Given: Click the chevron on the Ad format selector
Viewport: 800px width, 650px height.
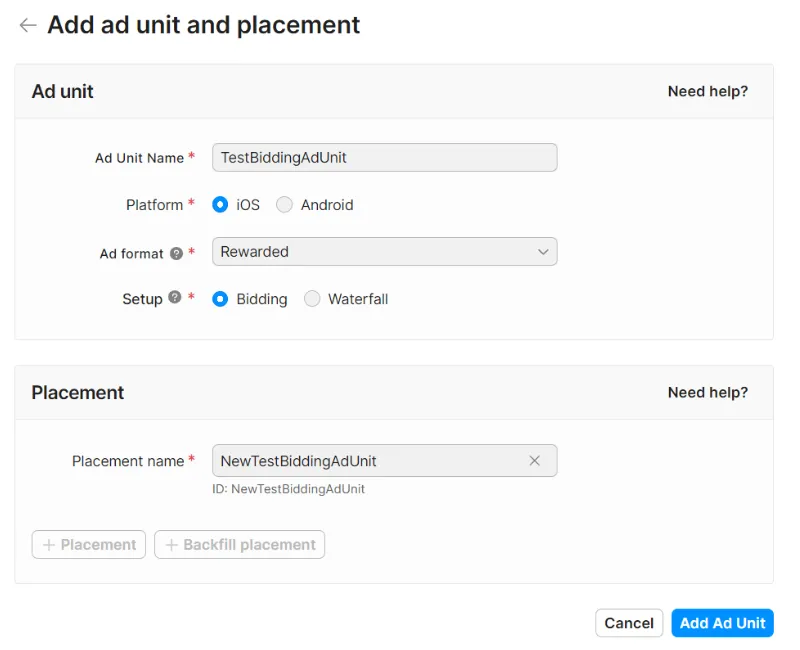Looking at the screenshot, I should [542, 252].
